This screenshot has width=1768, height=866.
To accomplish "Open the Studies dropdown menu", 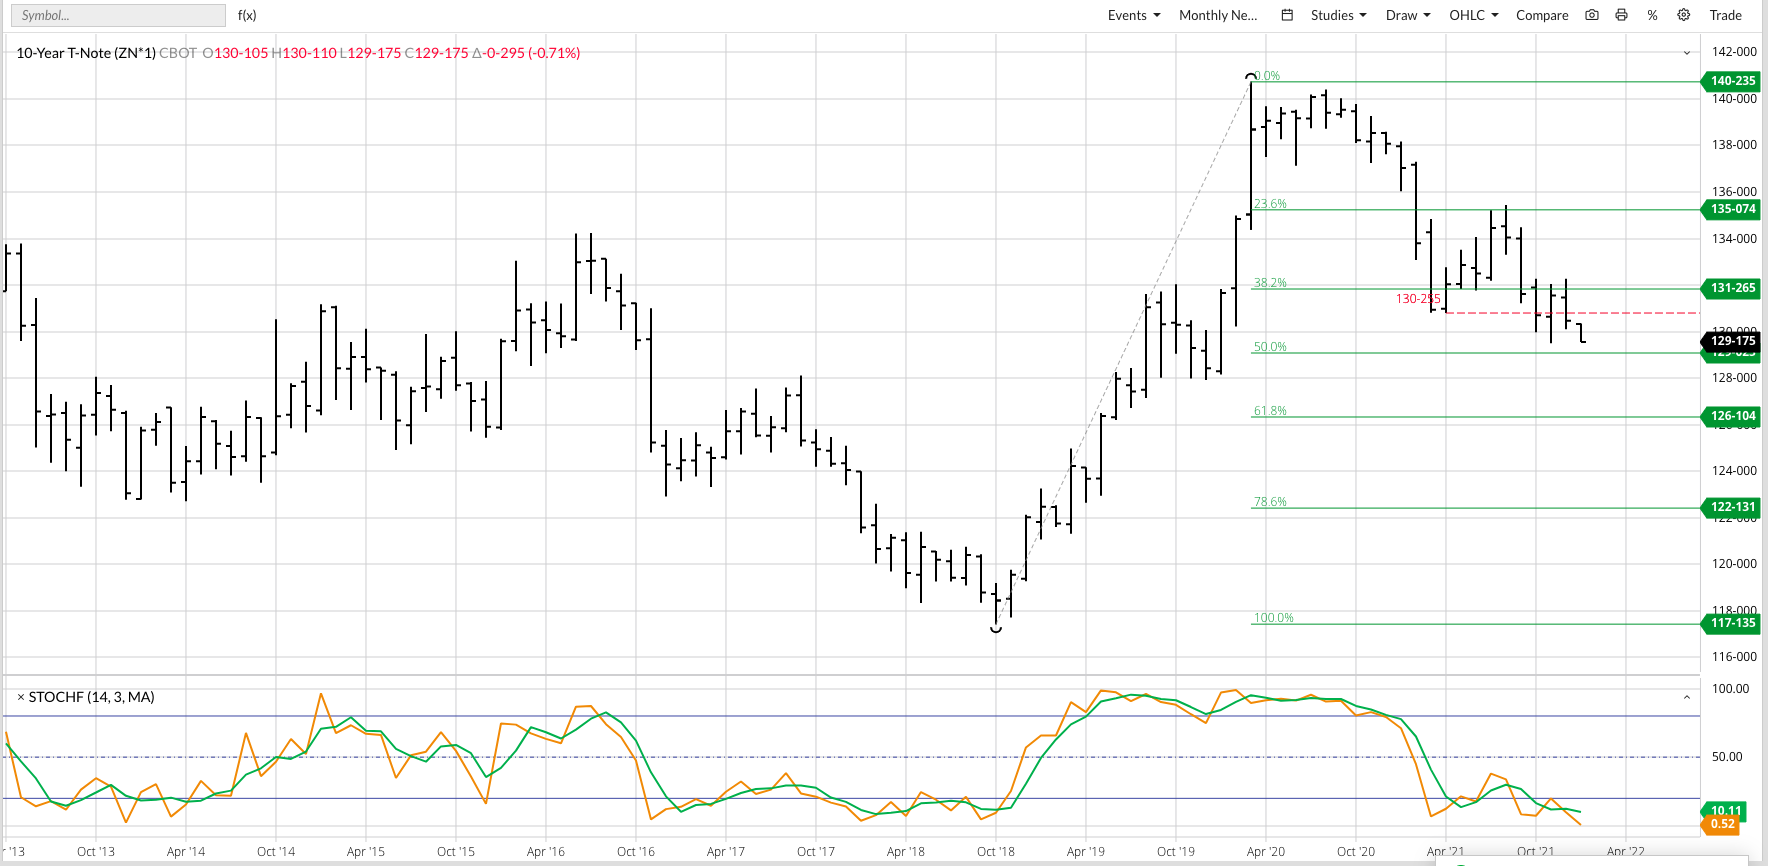I will 1338,15.
